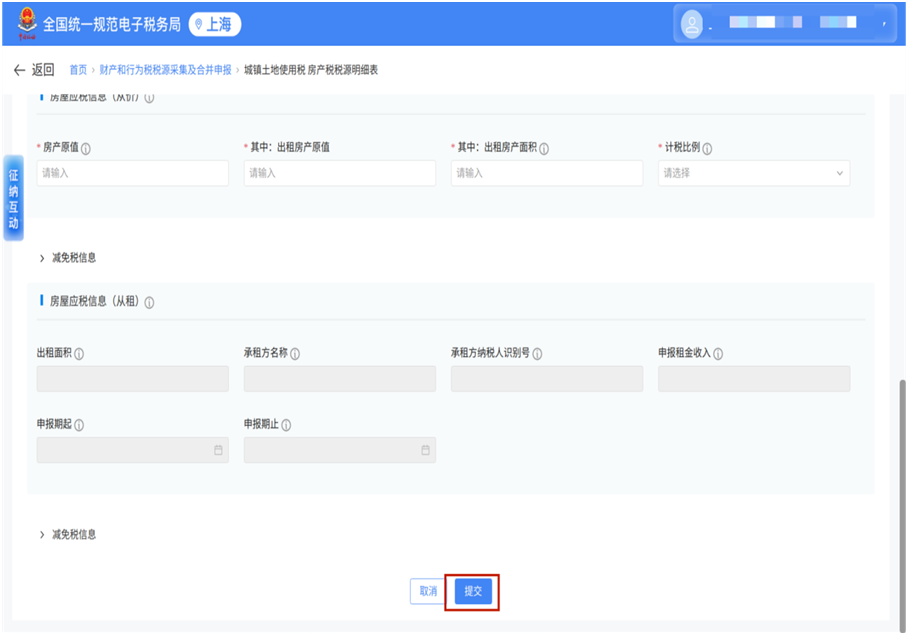Expand the first 减免税信息 section

coord(68,258)
